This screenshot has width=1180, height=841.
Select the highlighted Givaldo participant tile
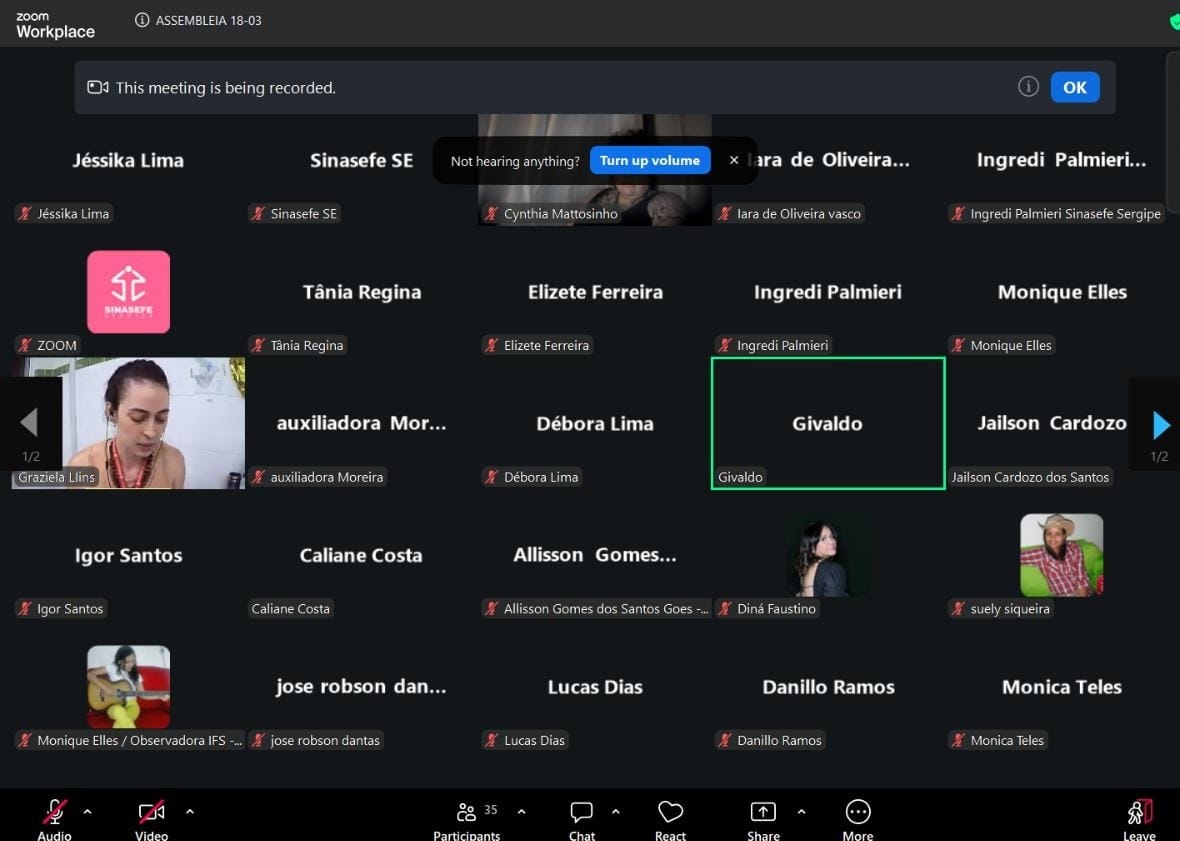pyautogui.click(x=828, y=424)
